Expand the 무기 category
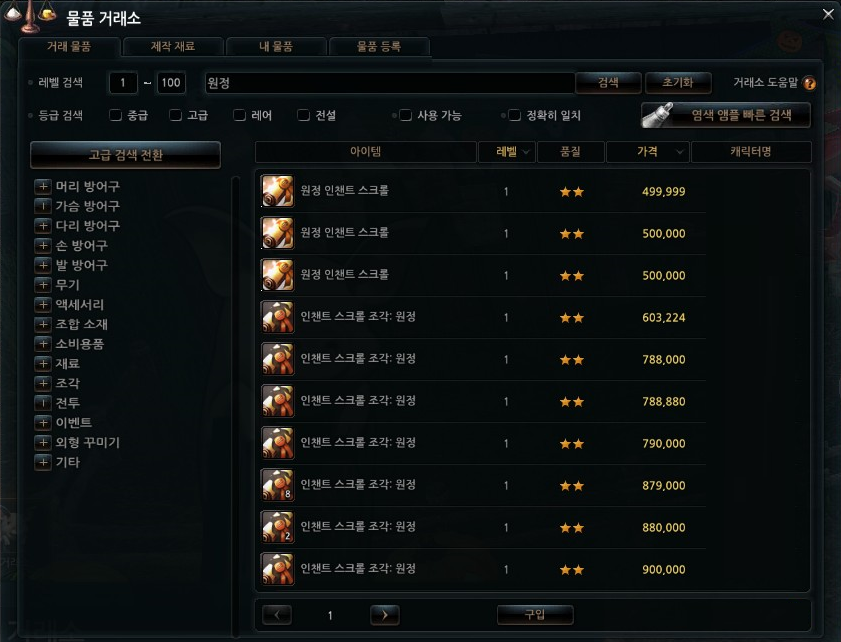Screen dimensions: 841x642 click(x=43, y=285)
